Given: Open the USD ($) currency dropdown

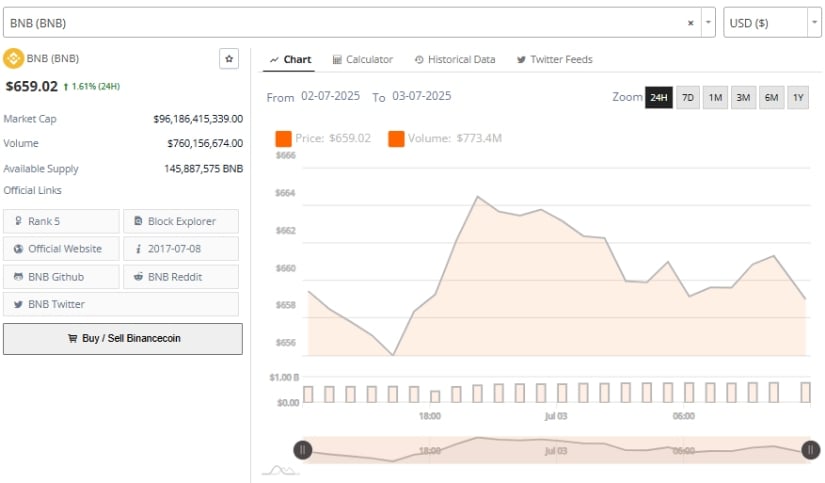Looking at the screenshot, I should pos(772,23).
